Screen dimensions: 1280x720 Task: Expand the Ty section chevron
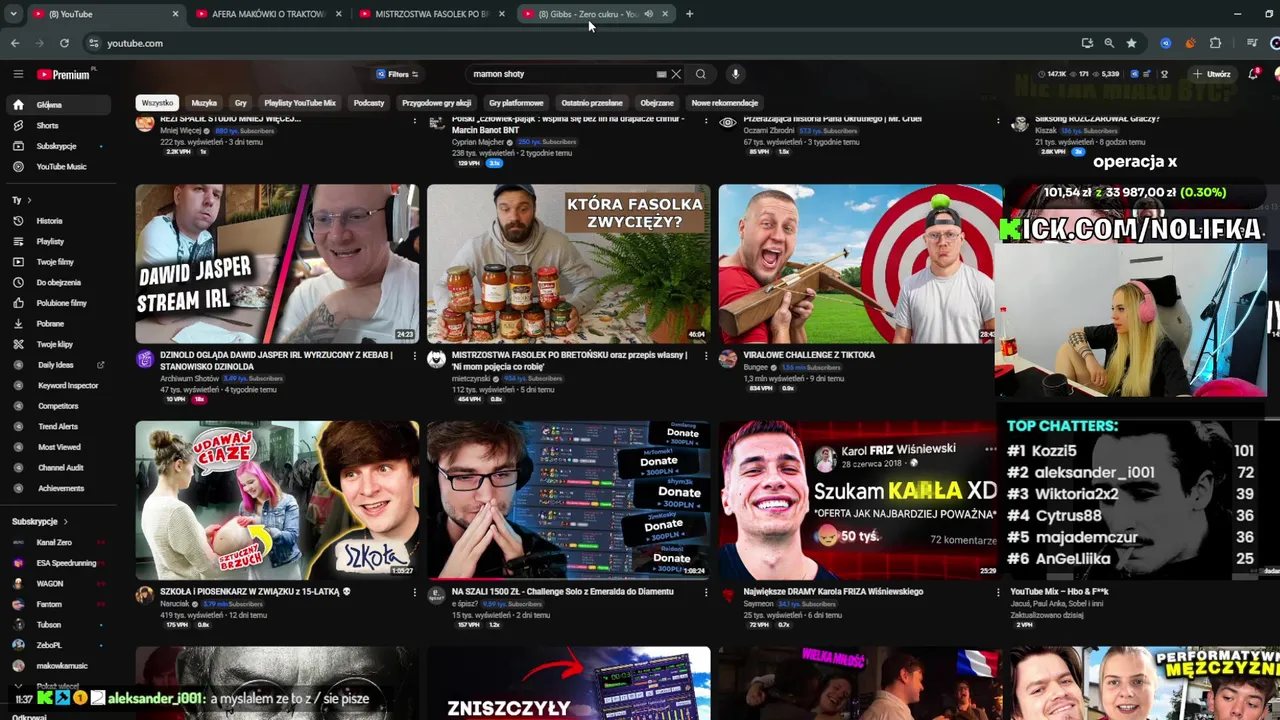(x=29, y=200)
